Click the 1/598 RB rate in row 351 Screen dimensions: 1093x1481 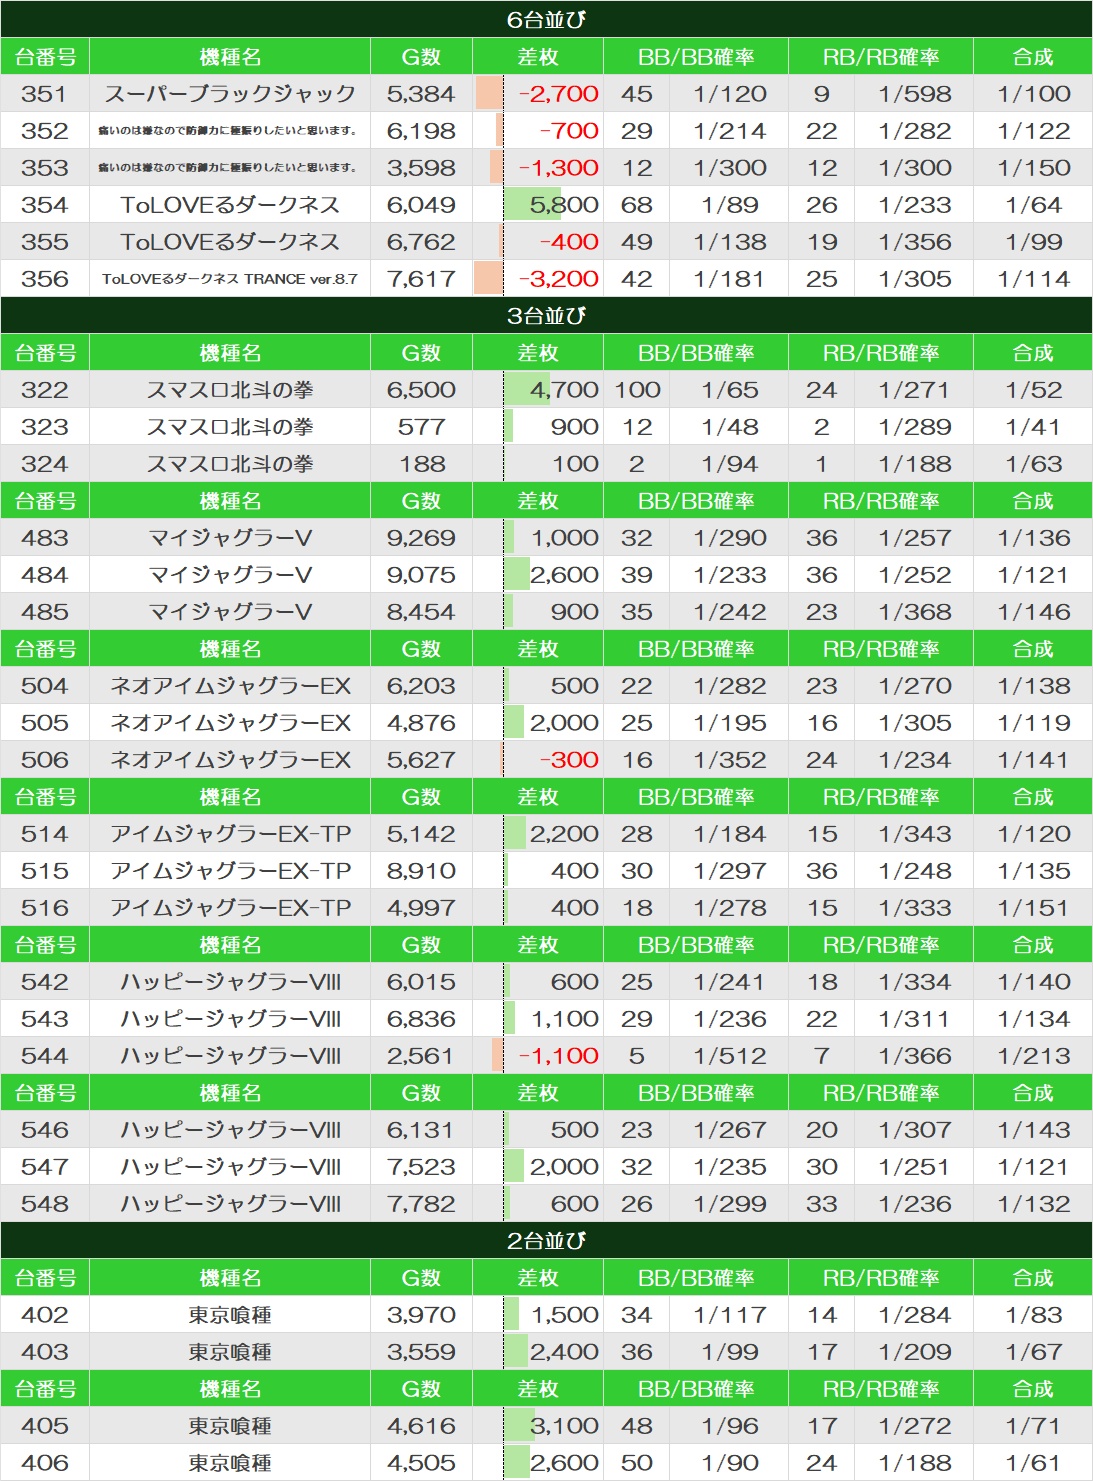coord(914,93)
